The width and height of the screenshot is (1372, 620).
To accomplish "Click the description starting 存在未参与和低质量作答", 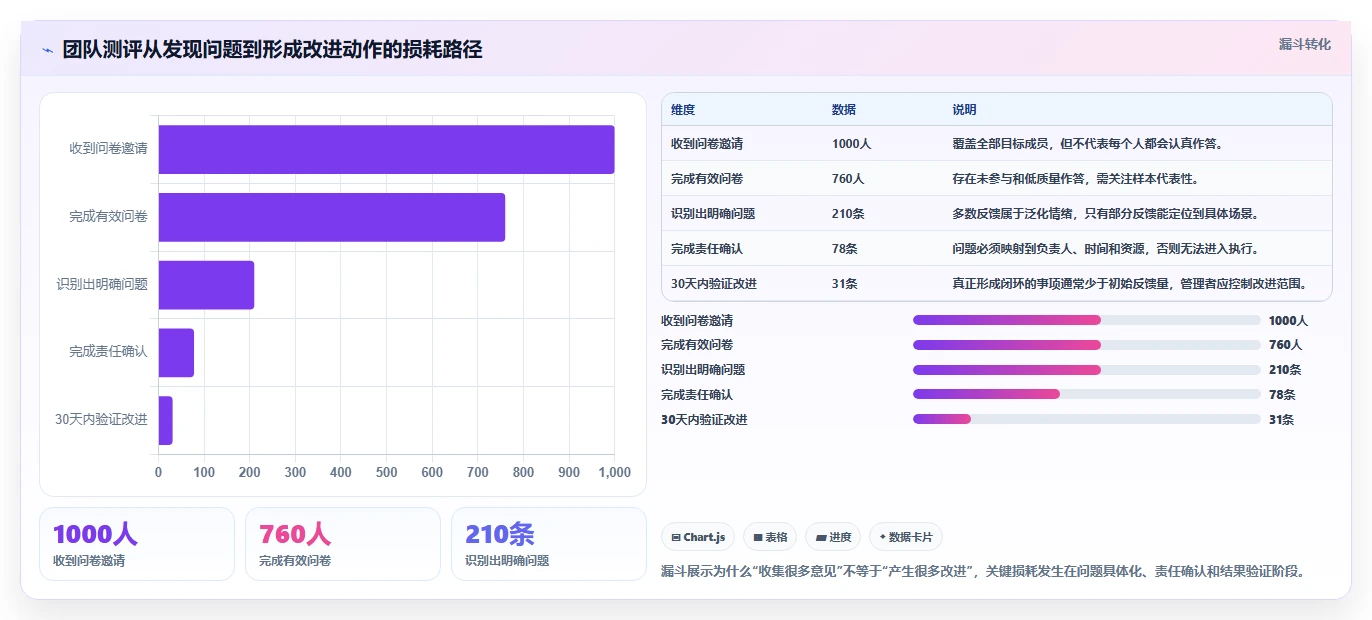I will coord(1075,179).
